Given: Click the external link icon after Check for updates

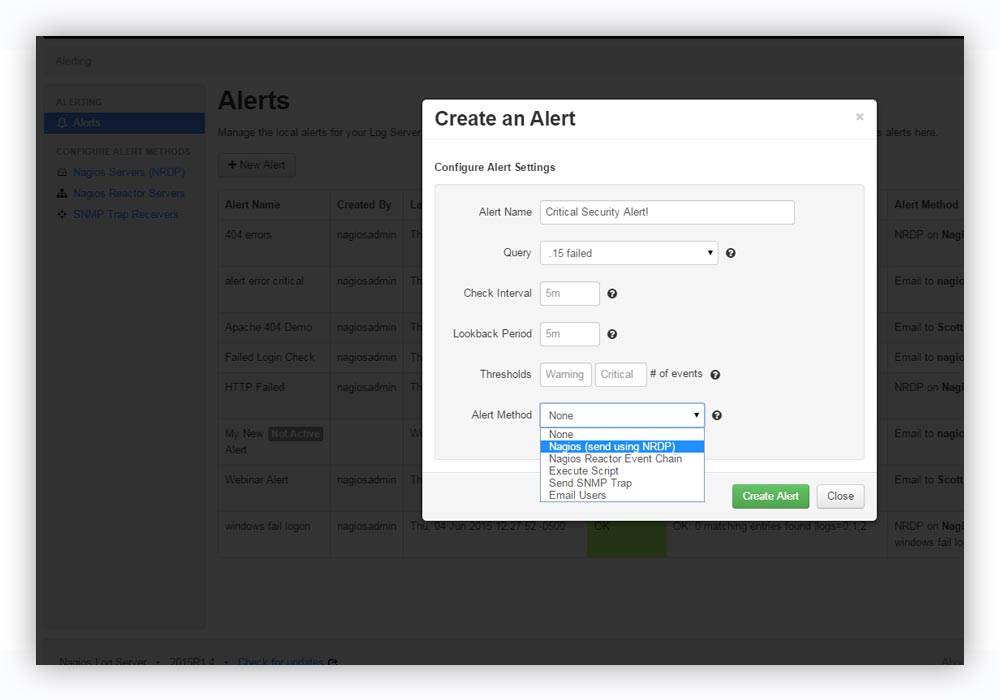Looking at the screenshot, I should click(x=332, y=662).
